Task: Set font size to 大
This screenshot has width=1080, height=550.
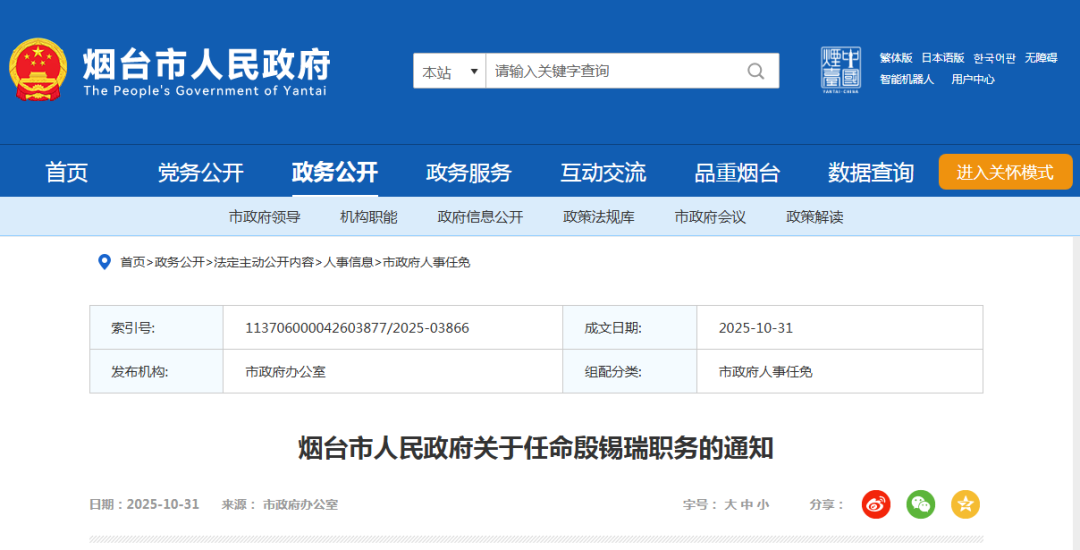Action: pos(730,505)
